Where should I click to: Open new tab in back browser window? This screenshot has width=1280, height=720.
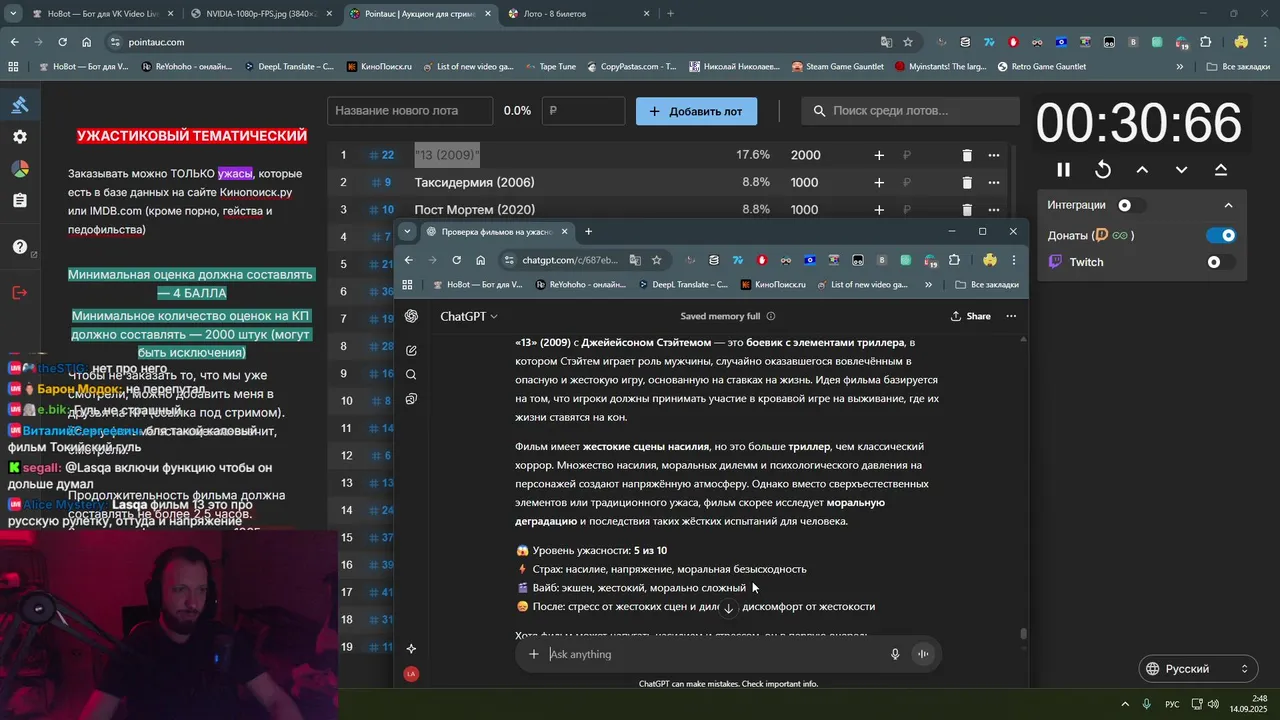pyautogui.click(x=670, y=14)
